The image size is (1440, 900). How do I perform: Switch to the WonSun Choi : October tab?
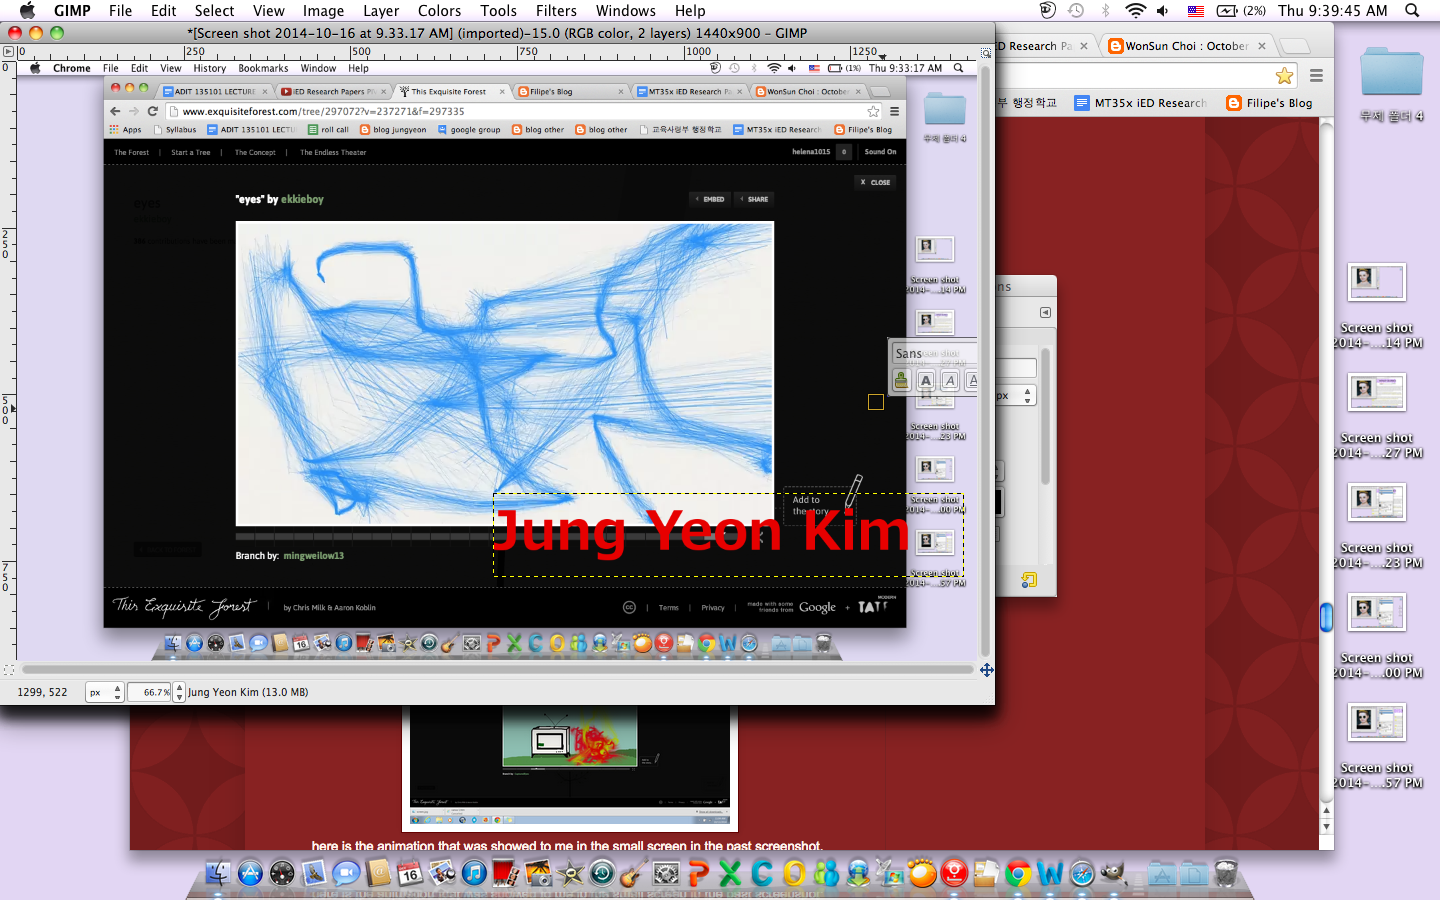(1179, 46)
